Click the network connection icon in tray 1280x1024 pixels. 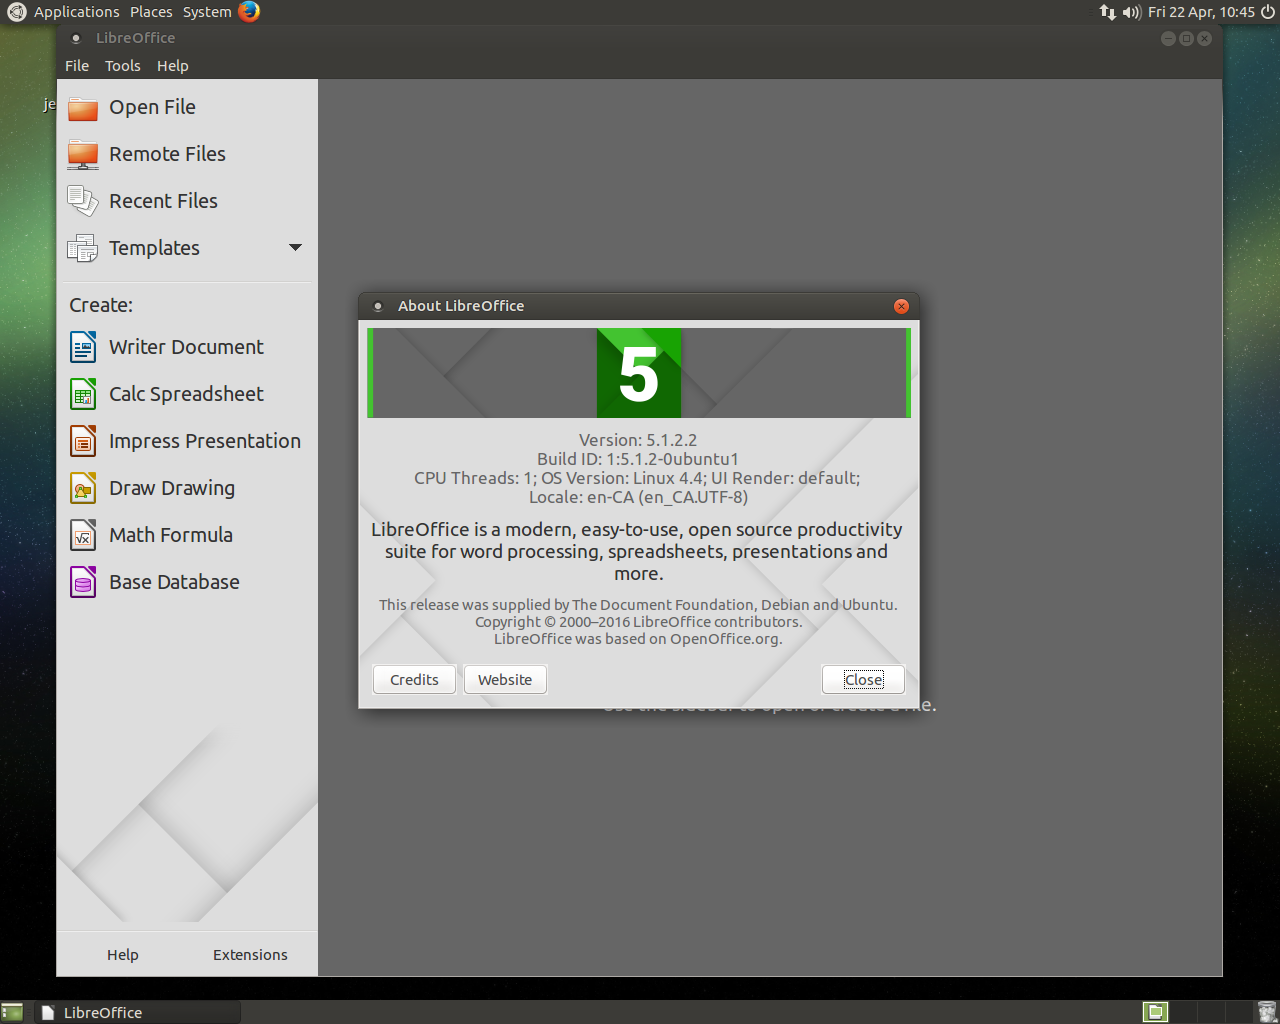click(x=1107, y=12)
